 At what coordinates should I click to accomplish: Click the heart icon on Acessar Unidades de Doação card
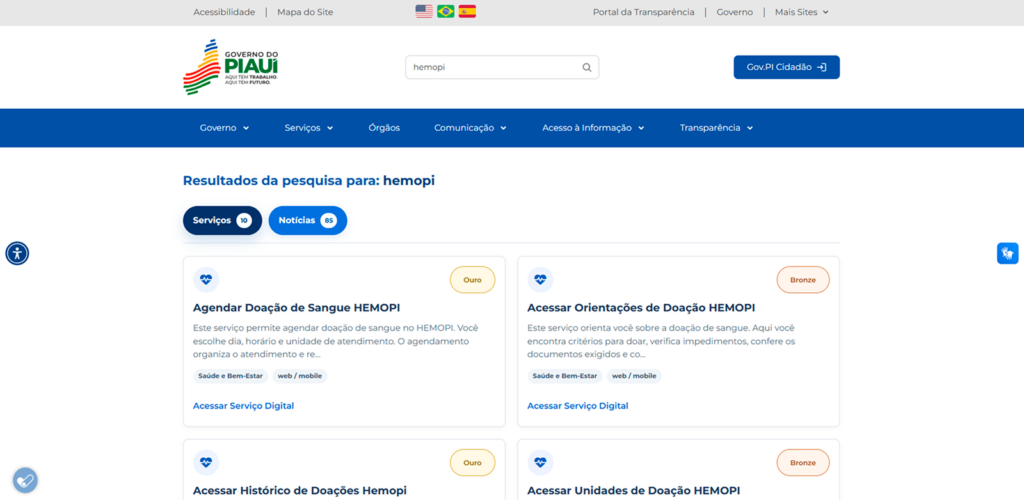pos(540,462)
